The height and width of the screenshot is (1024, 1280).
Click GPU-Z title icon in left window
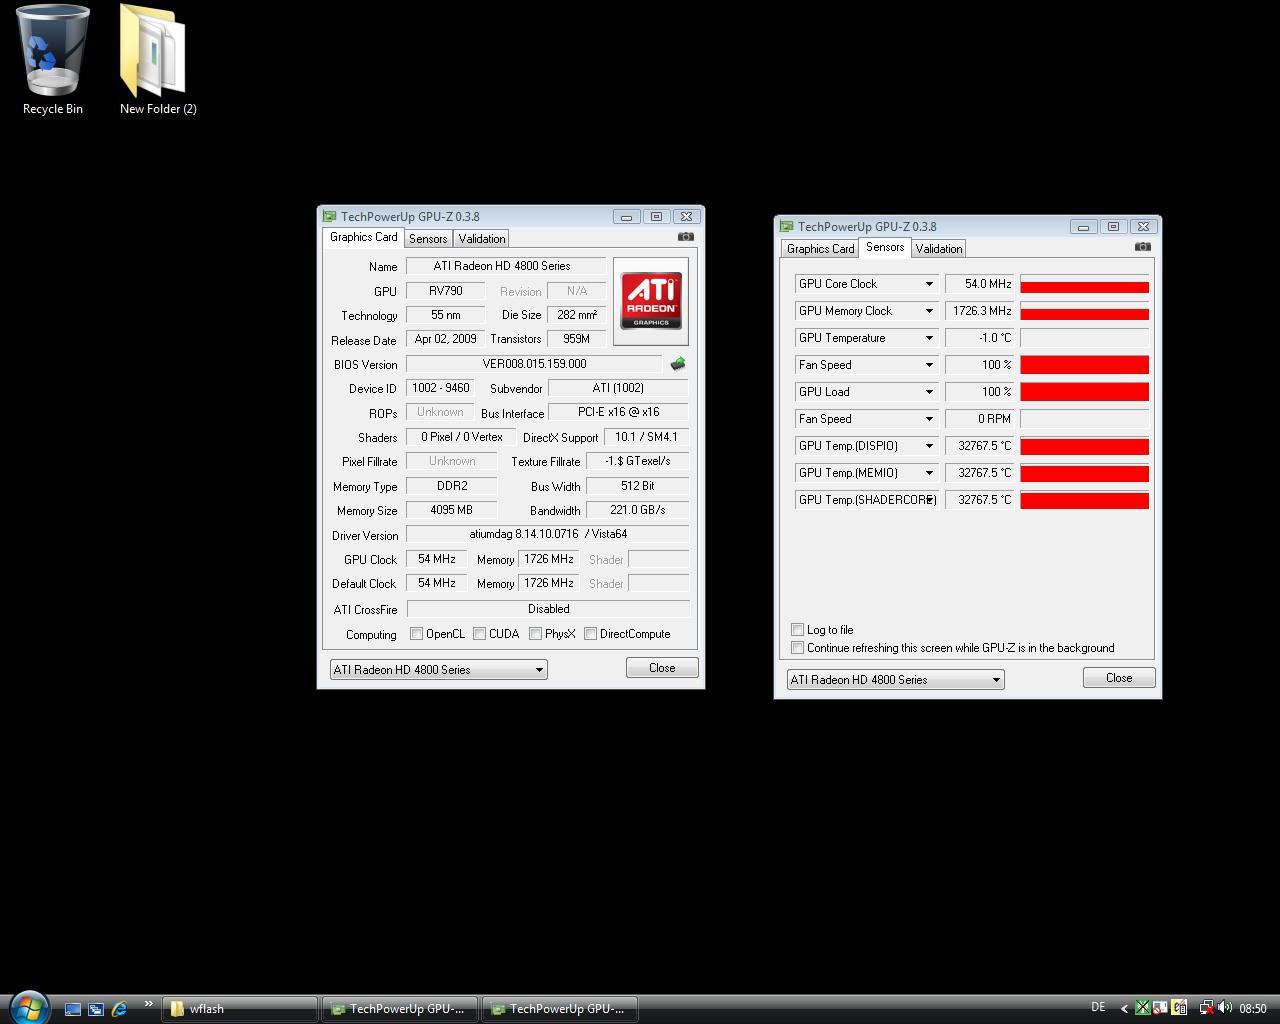click(x=329, y=216)
